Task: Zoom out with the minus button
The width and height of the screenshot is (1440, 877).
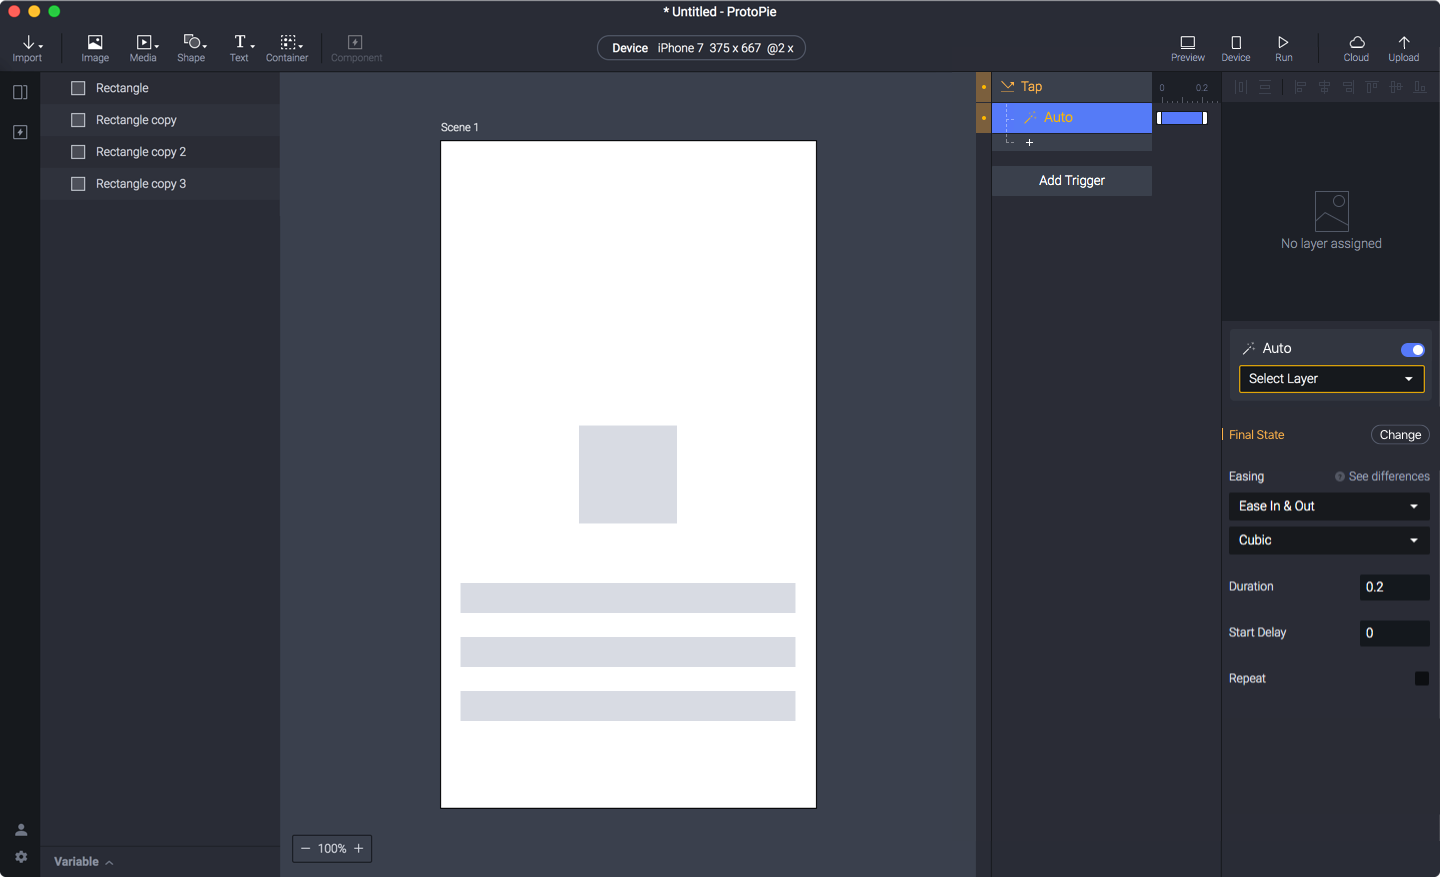Action: click(306, 848)
